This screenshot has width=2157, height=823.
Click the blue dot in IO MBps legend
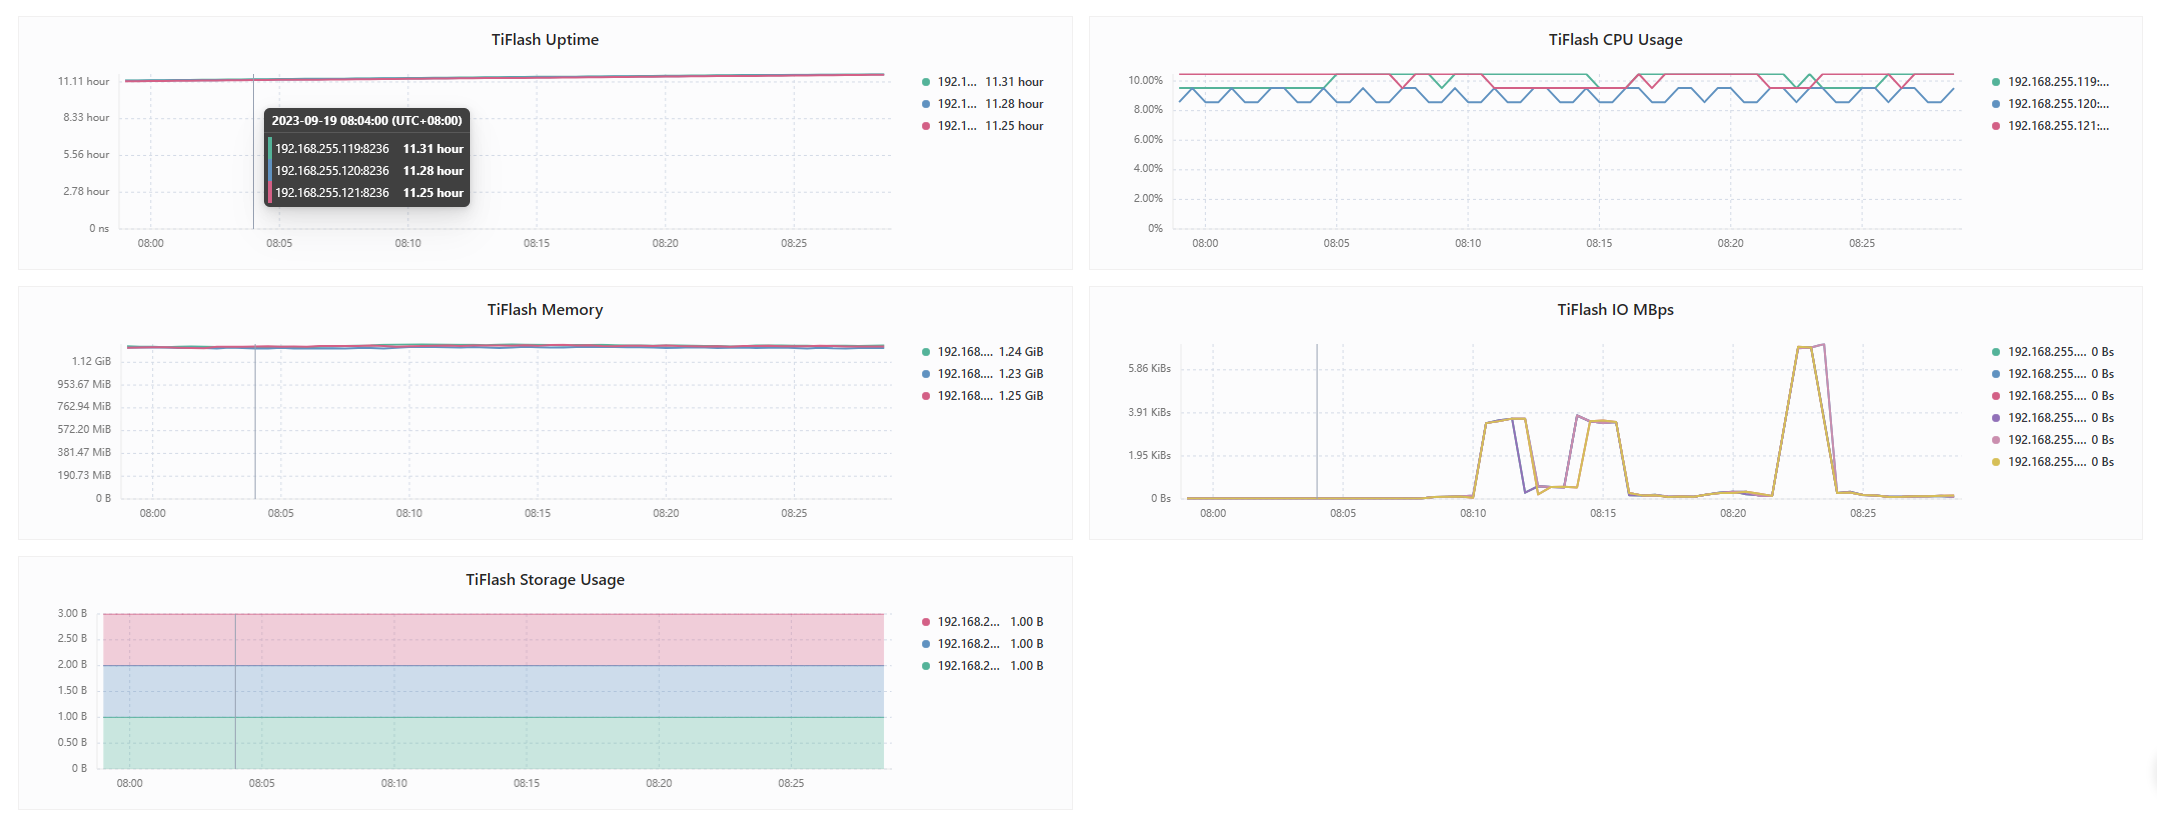pyautogui.click(x=1996, y=374)
